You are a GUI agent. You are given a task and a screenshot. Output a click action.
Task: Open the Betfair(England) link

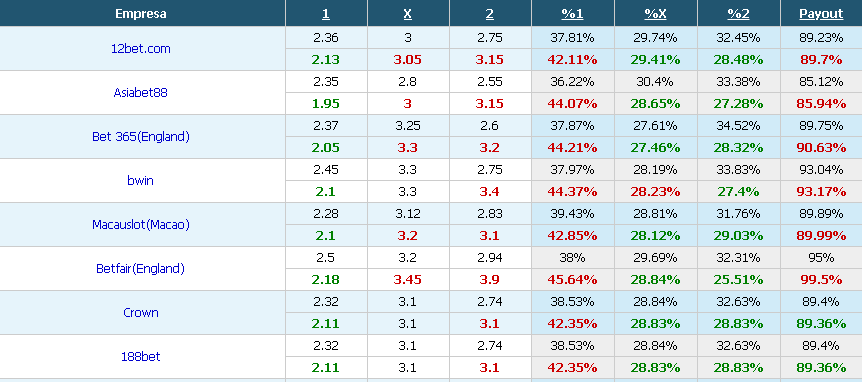pos(141,269)
